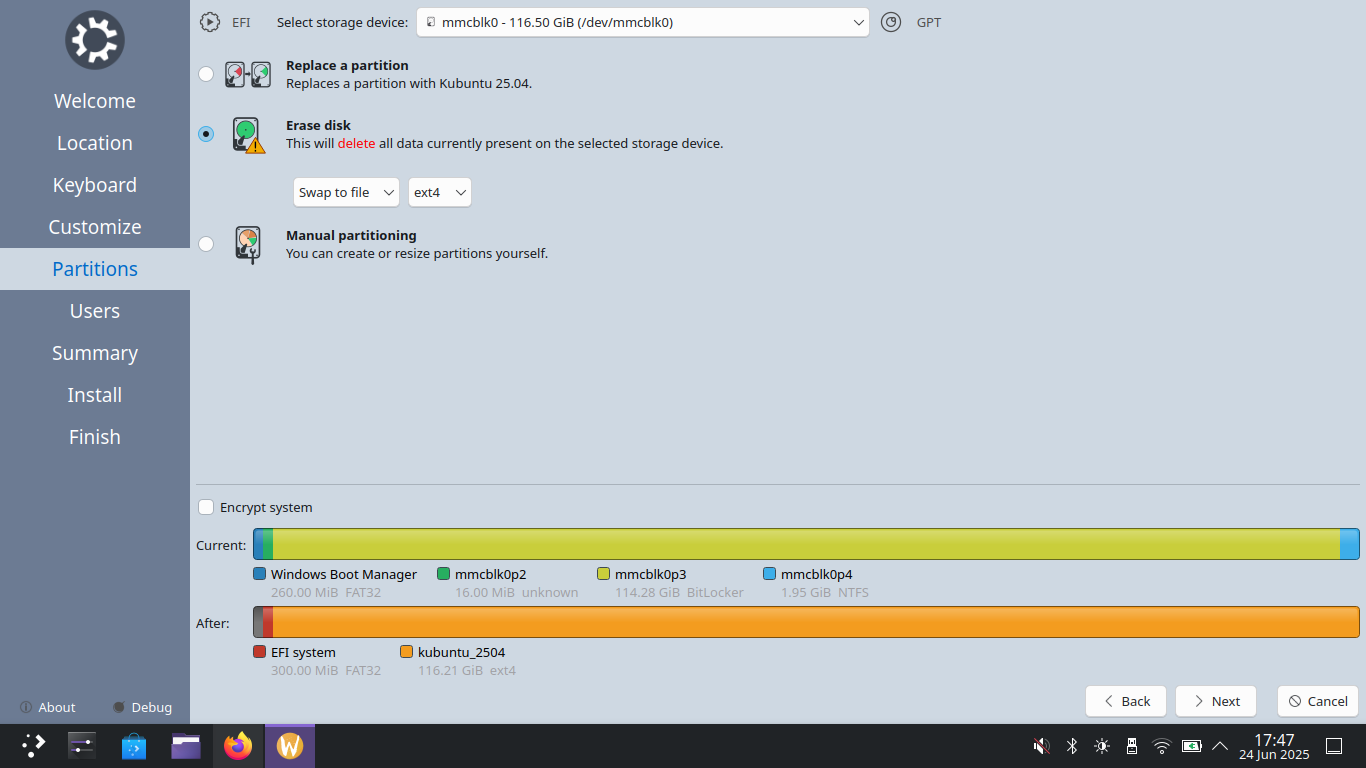
Task: Go to the Partitions step
Action: tap(95, 269)
